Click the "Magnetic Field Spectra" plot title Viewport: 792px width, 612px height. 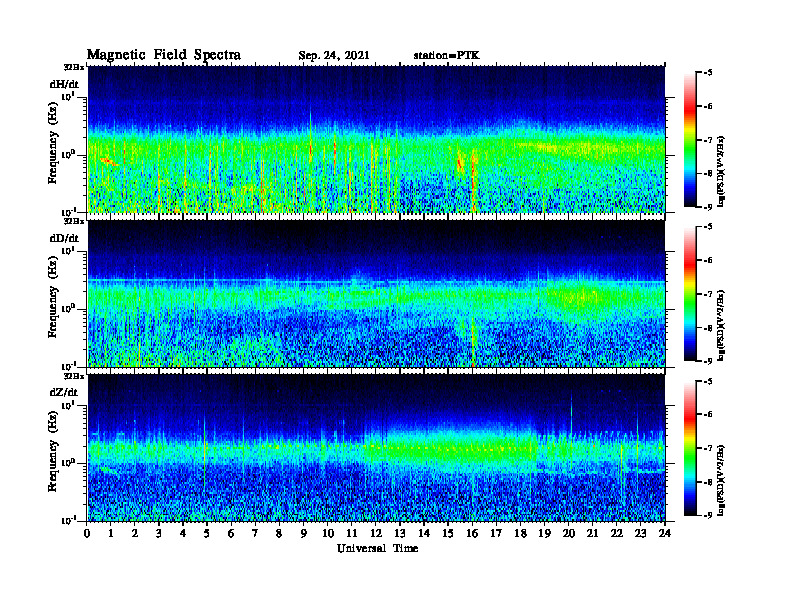(164, 55)
